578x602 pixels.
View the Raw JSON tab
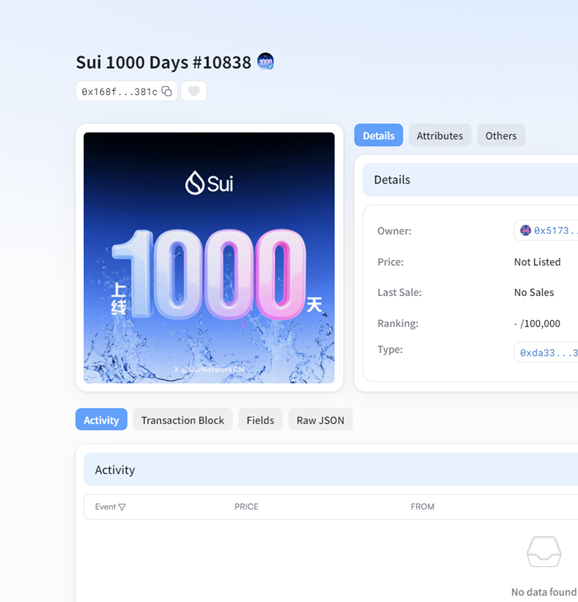(320, 420)
